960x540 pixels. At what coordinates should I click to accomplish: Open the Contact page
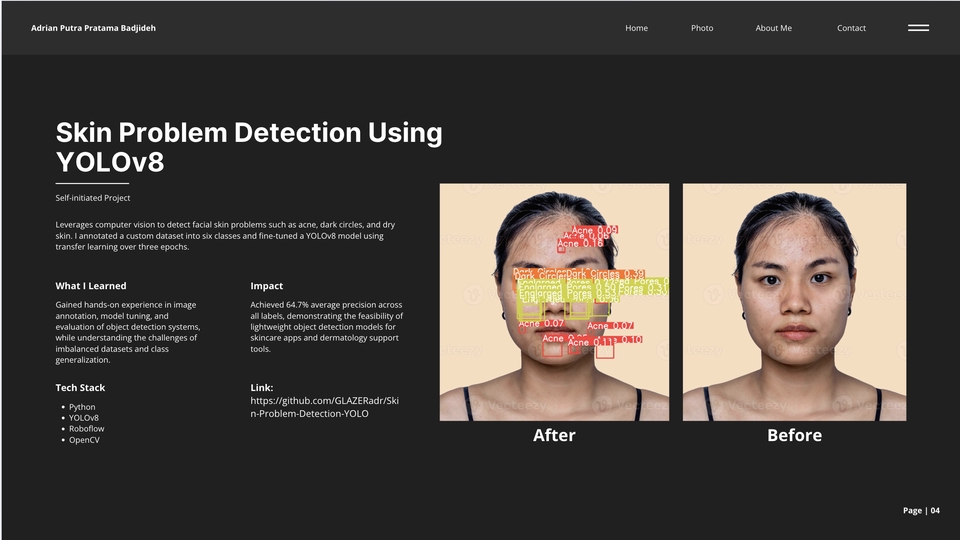851,28
